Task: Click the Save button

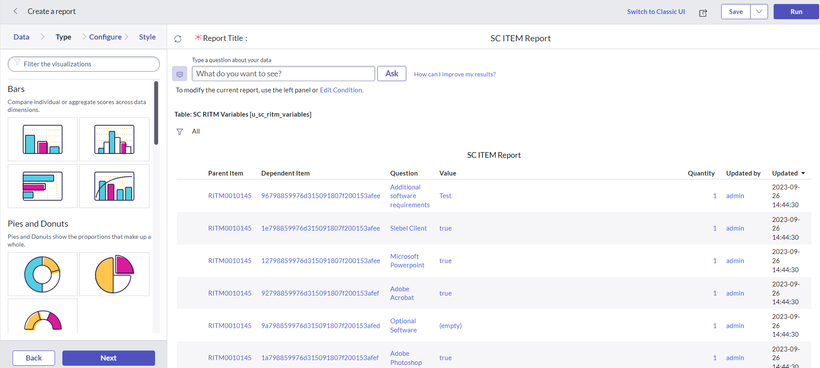Action: (736, 12)
